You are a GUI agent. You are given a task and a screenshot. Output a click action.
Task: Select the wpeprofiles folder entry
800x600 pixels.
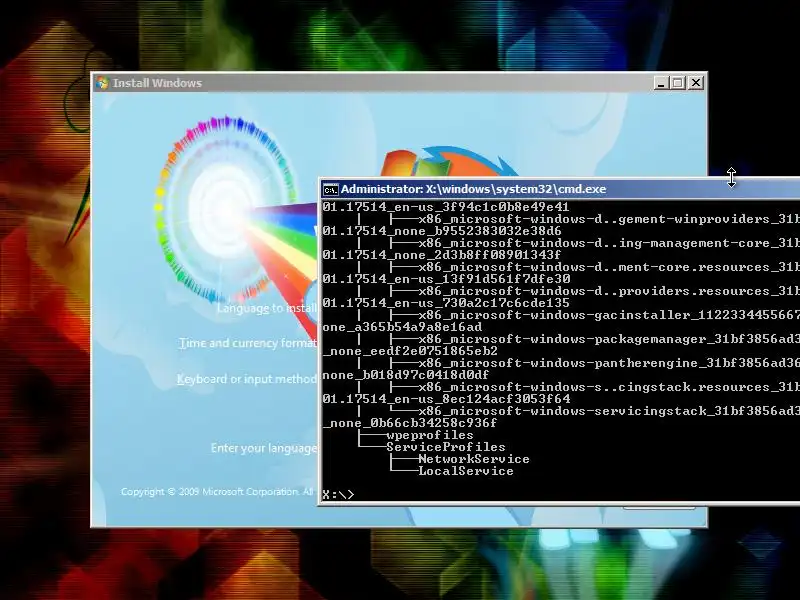430,435
